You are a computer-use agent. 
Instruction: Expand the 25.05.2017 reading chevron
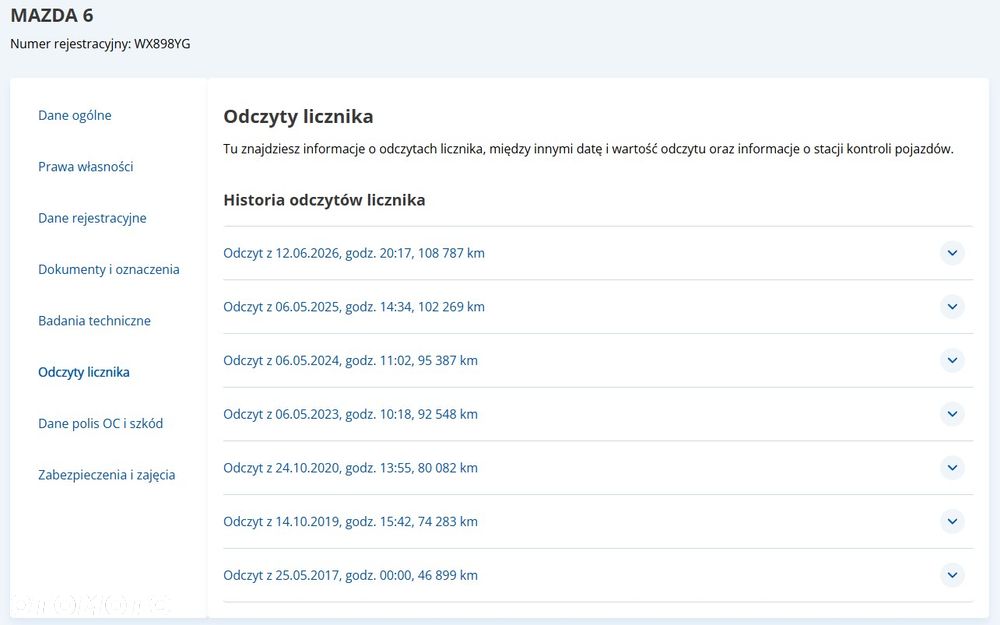[x=952, y=575]
